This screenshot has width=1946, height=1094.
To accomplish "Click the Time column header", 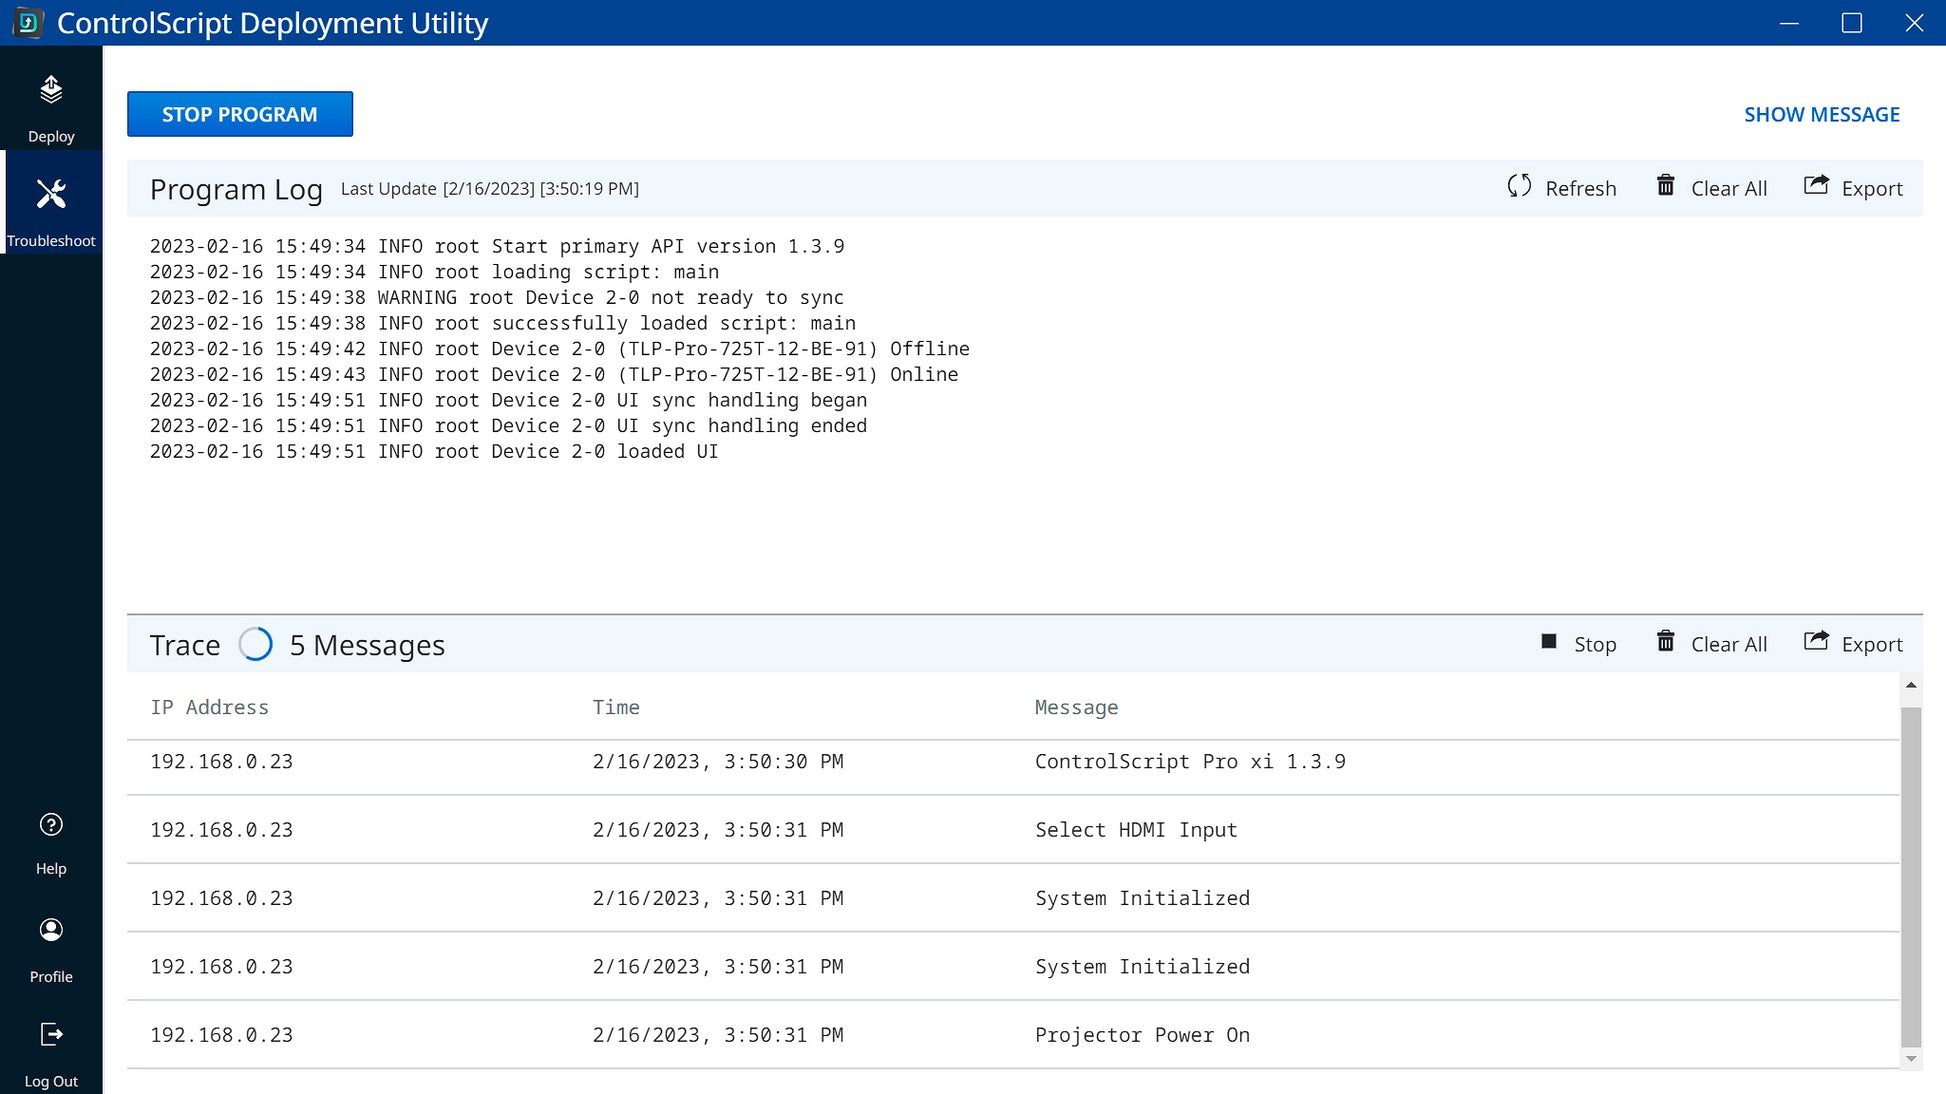I will [616, 707].
